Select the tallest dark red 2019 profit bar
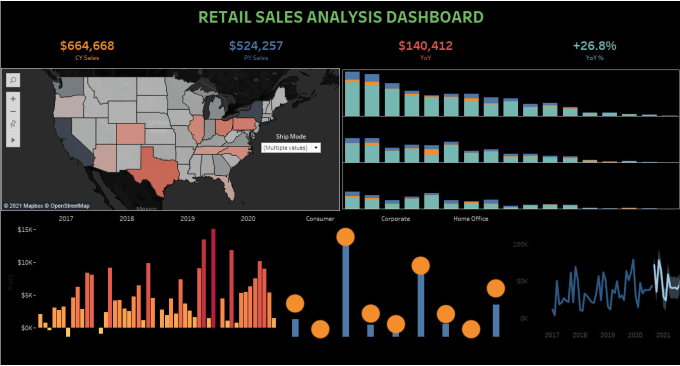Screen dimensions: 680x366 click(x=213, y=278)
